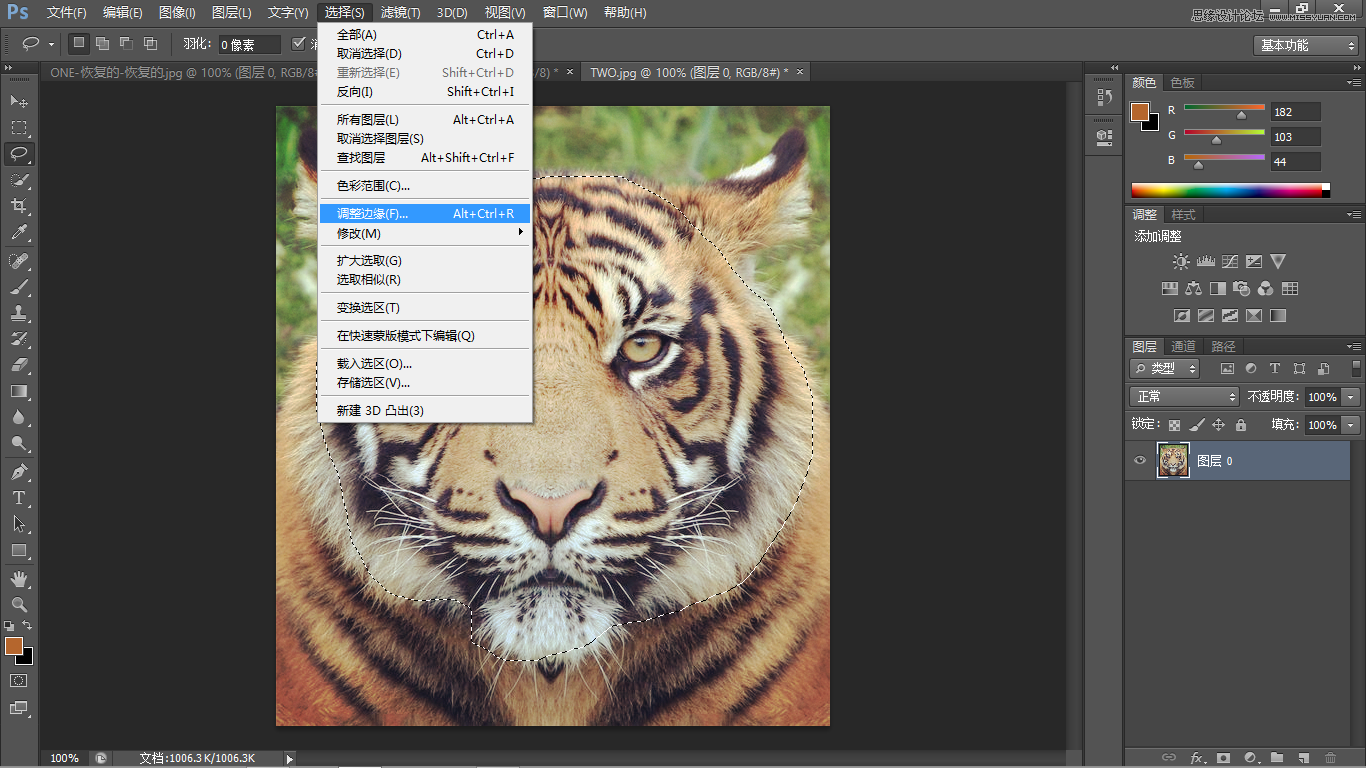This screenshot has width=1366, height=768.
Task: Toggle Quick Mask mode button
Action: coord(19,680)
